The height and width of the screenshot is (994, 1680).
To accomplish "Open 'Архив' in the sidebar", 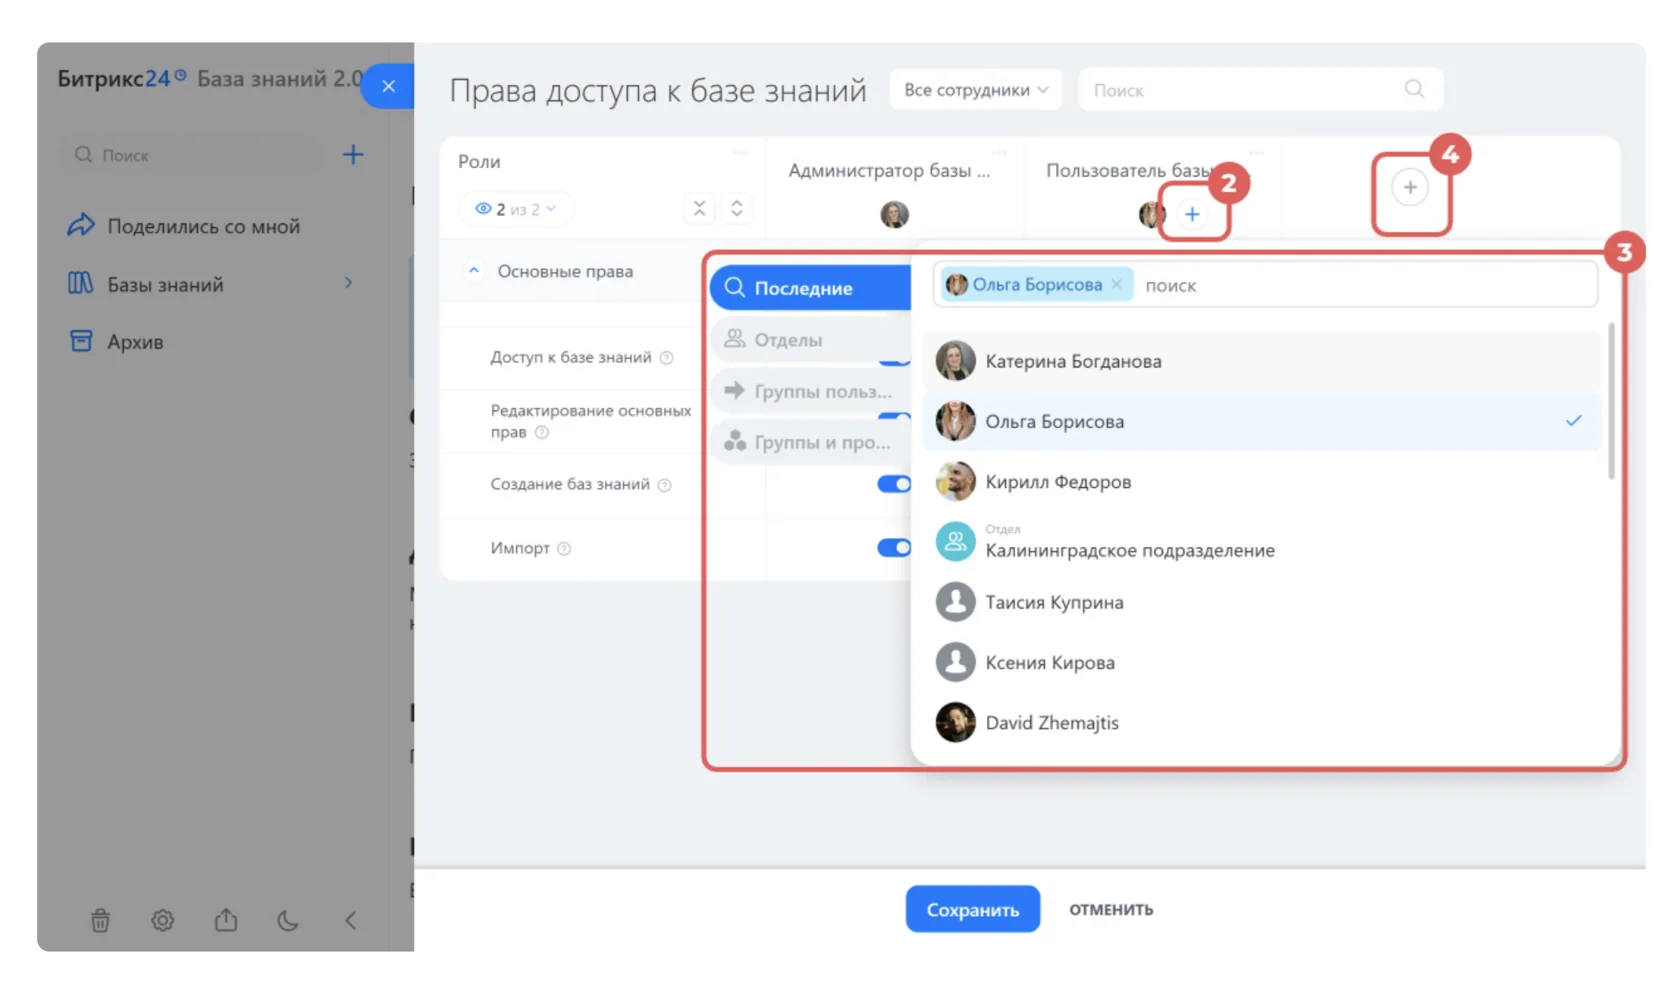I will click(135, 342).
